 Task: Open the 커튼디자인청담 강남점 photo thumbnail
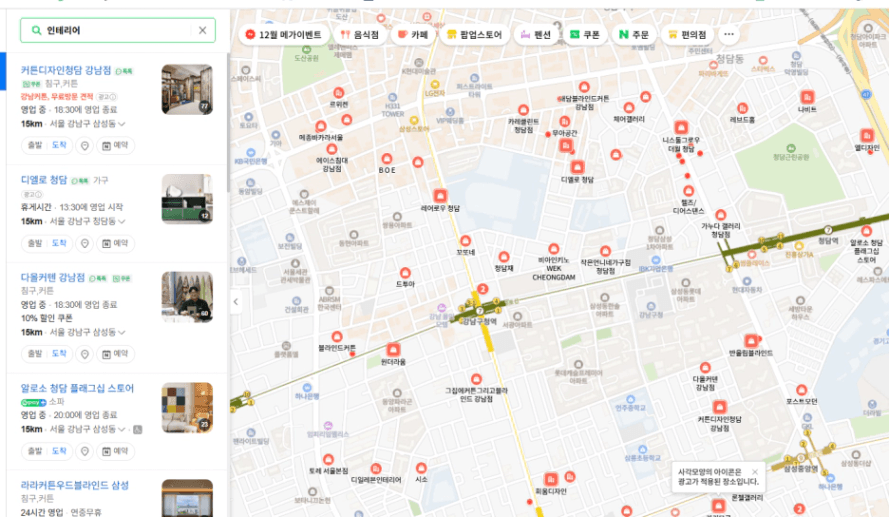(x=187, y=90)
